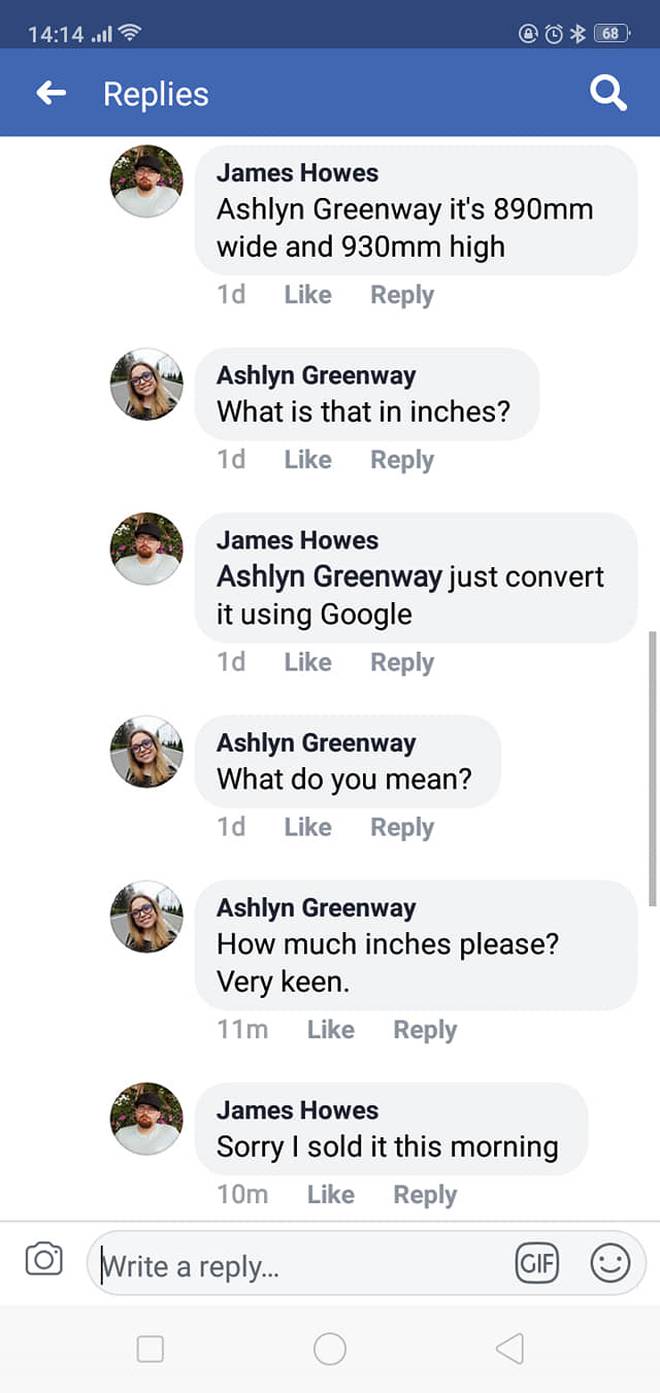Open recent apps with the square button
This screenshot has height=1393, width=660.
[150, 1349]
